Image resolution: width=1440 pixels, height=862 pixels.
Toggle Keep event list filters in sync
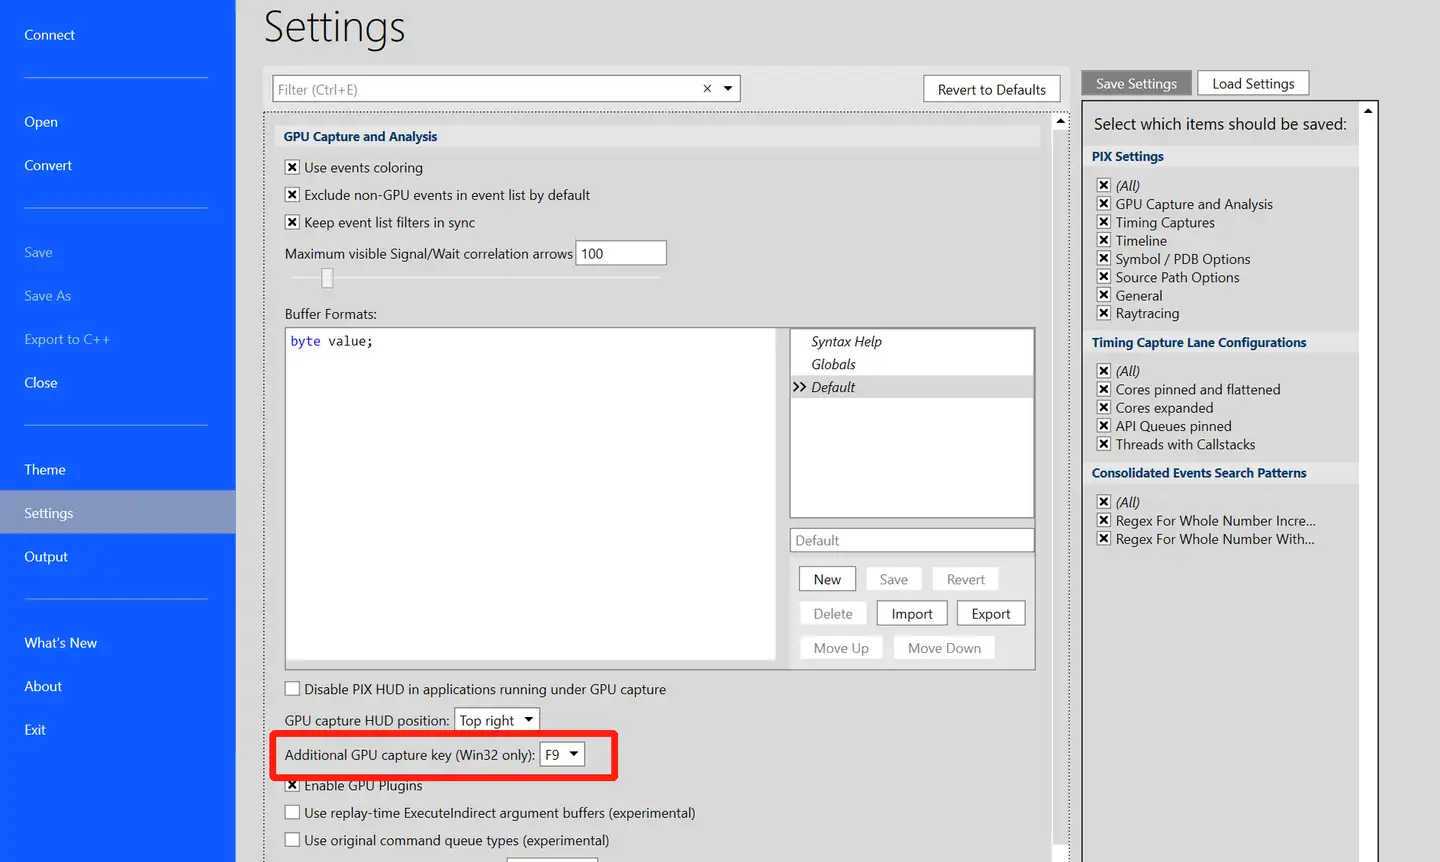pyautogui.click(x=292, y=222)
